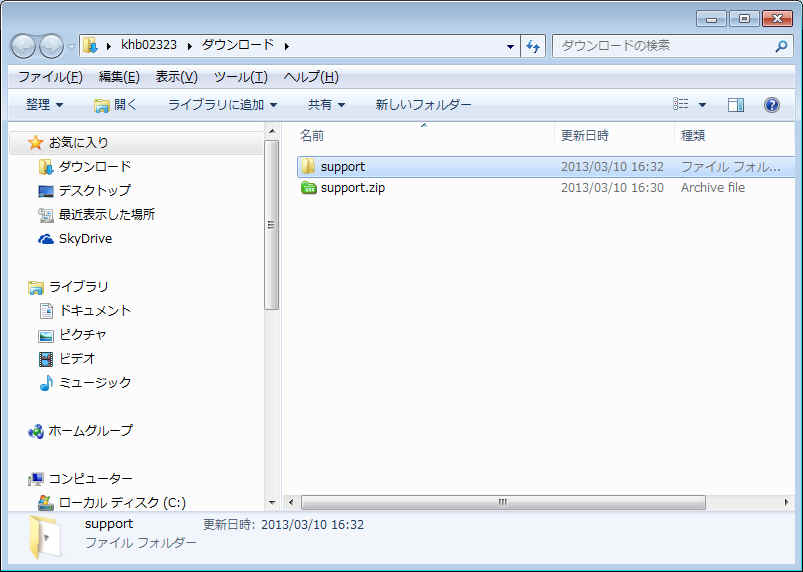
Task: Click the sidebar scroll down arrow
Action: 272,503
